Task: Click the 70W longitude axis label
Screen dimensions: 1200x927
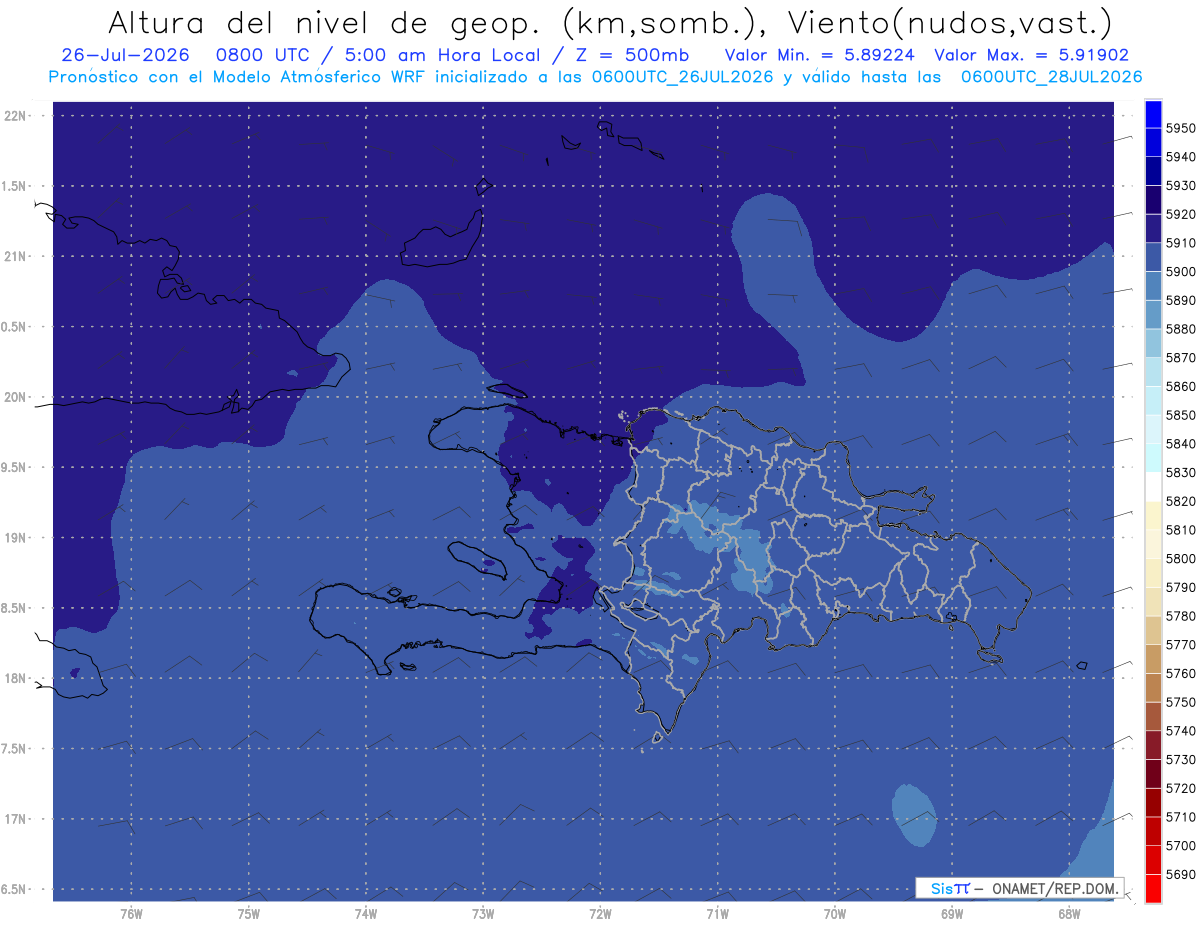Action: pos(835,913)
